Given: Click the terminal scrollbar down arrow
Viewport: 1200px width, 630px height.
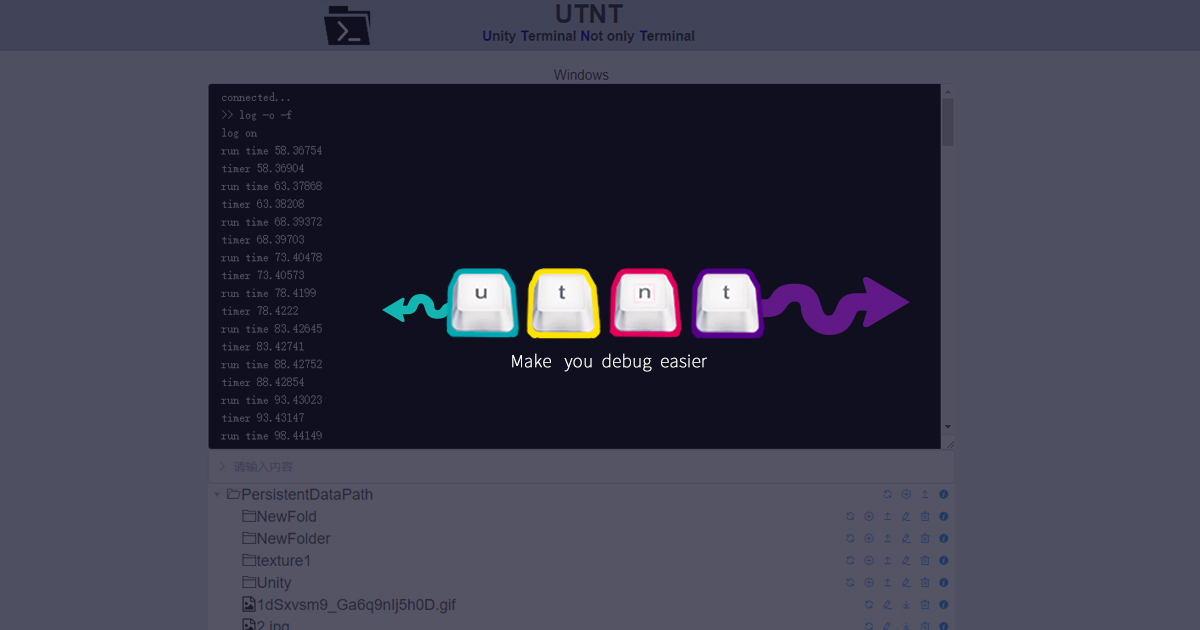Looking at the screenshot, I should 947,428.
